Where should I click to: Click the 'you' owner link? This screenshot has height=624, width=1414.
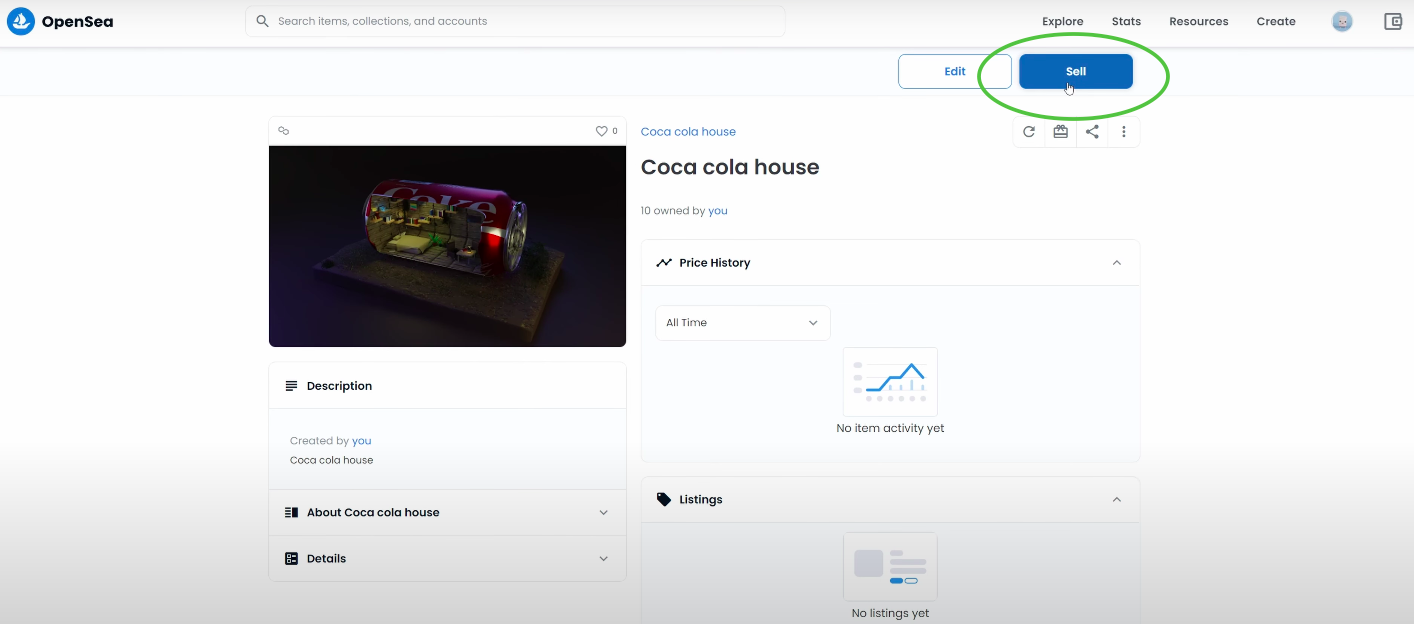[718, 211]
